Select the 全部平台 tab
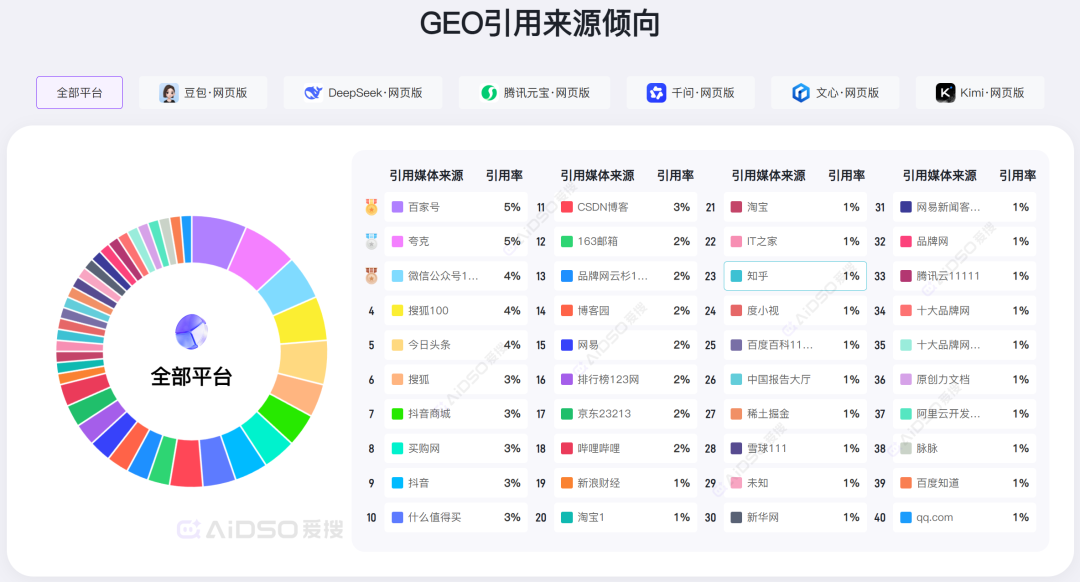 click(79, 93)
